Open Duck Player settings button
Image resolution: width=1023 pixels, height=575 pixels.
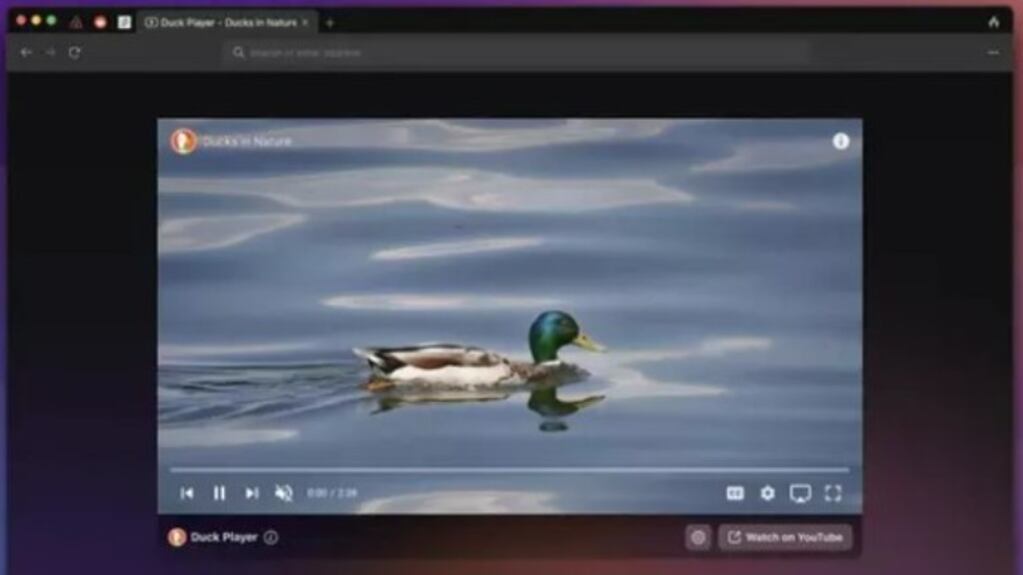[698, 537]
